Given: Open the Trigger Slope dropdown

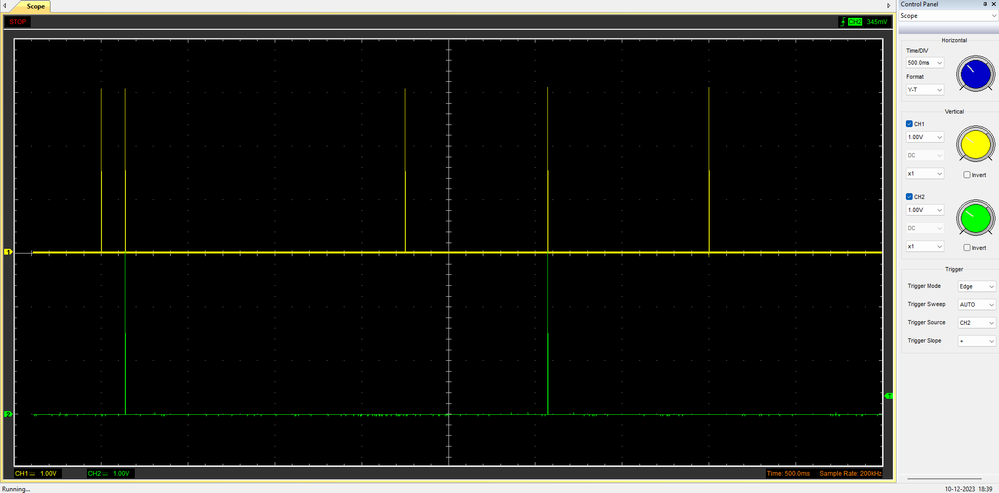Looking at the screenshot, I should [977, 341].
